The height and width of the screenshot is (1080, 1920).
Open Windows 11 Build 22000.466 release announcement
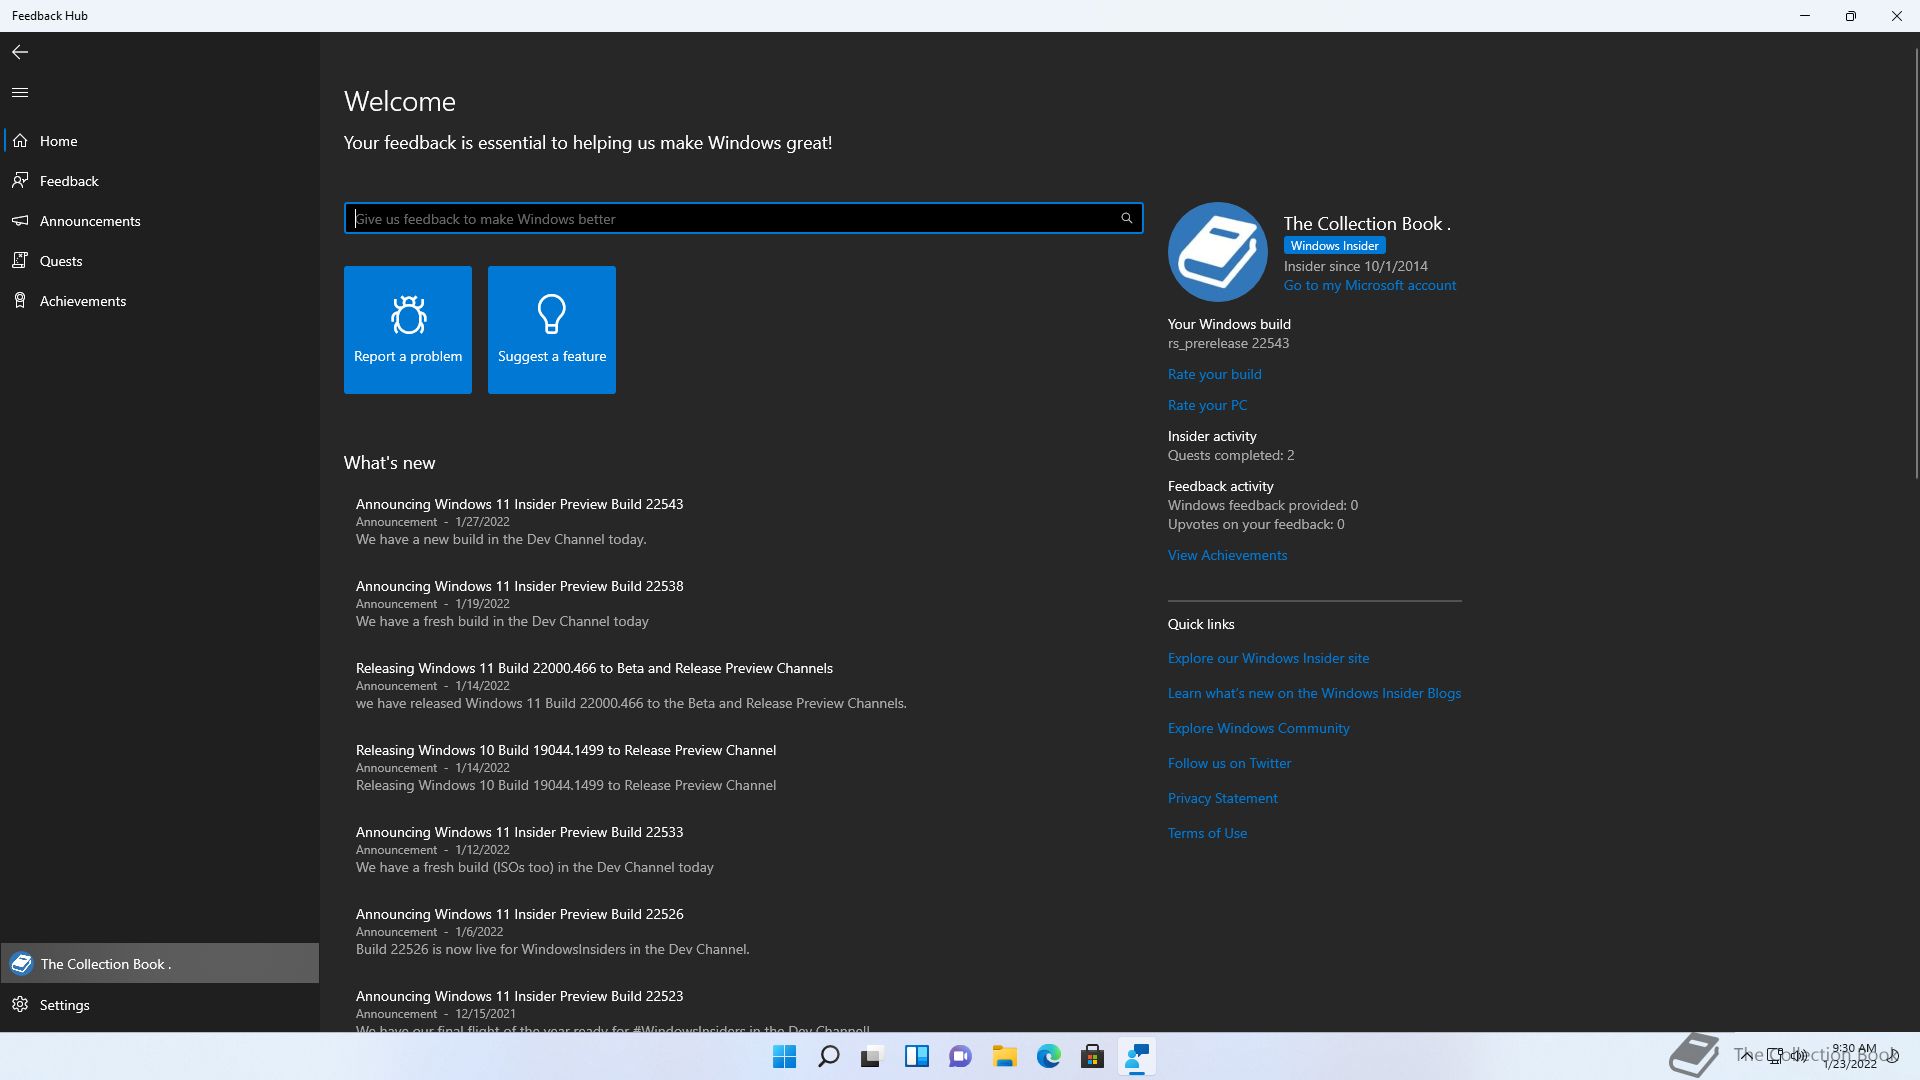594,668
